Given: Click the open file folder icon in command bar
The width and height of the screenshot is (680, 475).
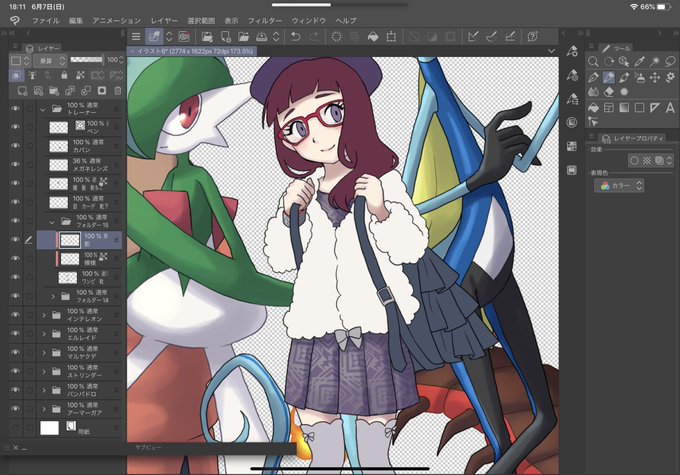Looking at the screenshot, I should [x=243, y=37].
